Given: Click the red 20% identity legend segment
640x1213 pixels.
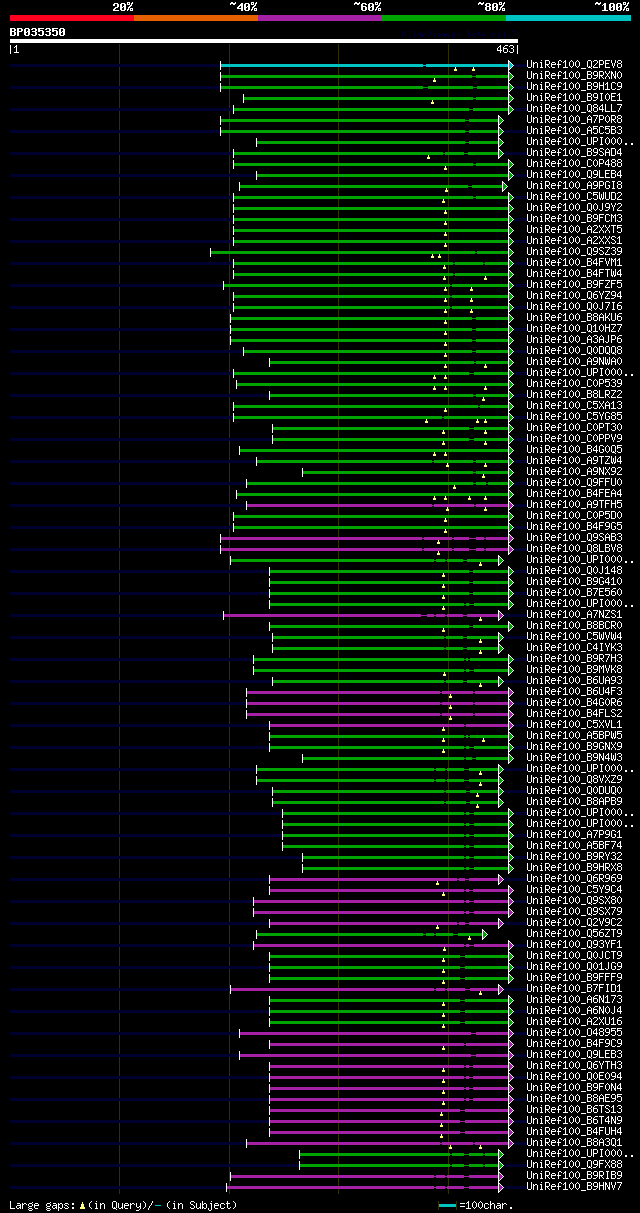Looking at the screenshot, I should [x=72, y=18].
